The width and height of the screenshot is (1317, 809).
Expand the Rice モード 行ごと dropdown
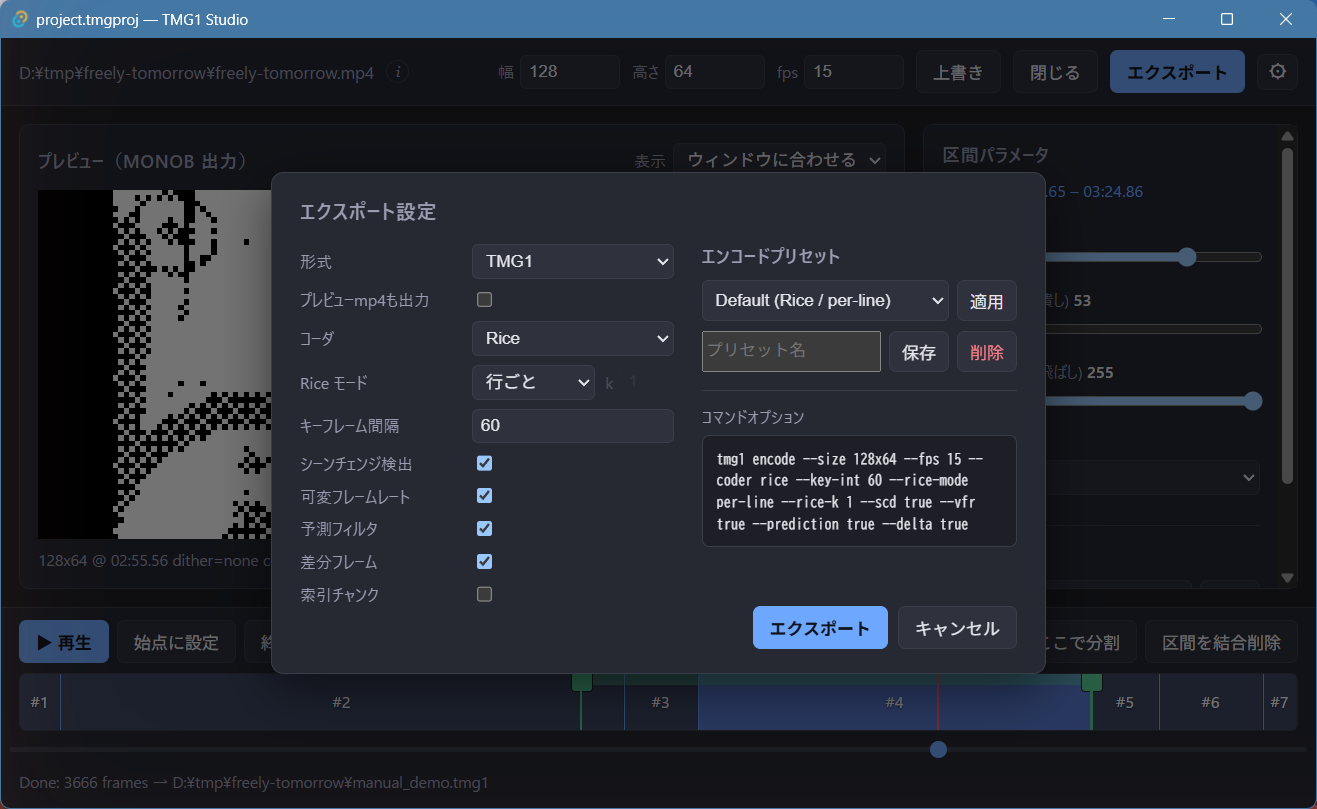point(533,382)
